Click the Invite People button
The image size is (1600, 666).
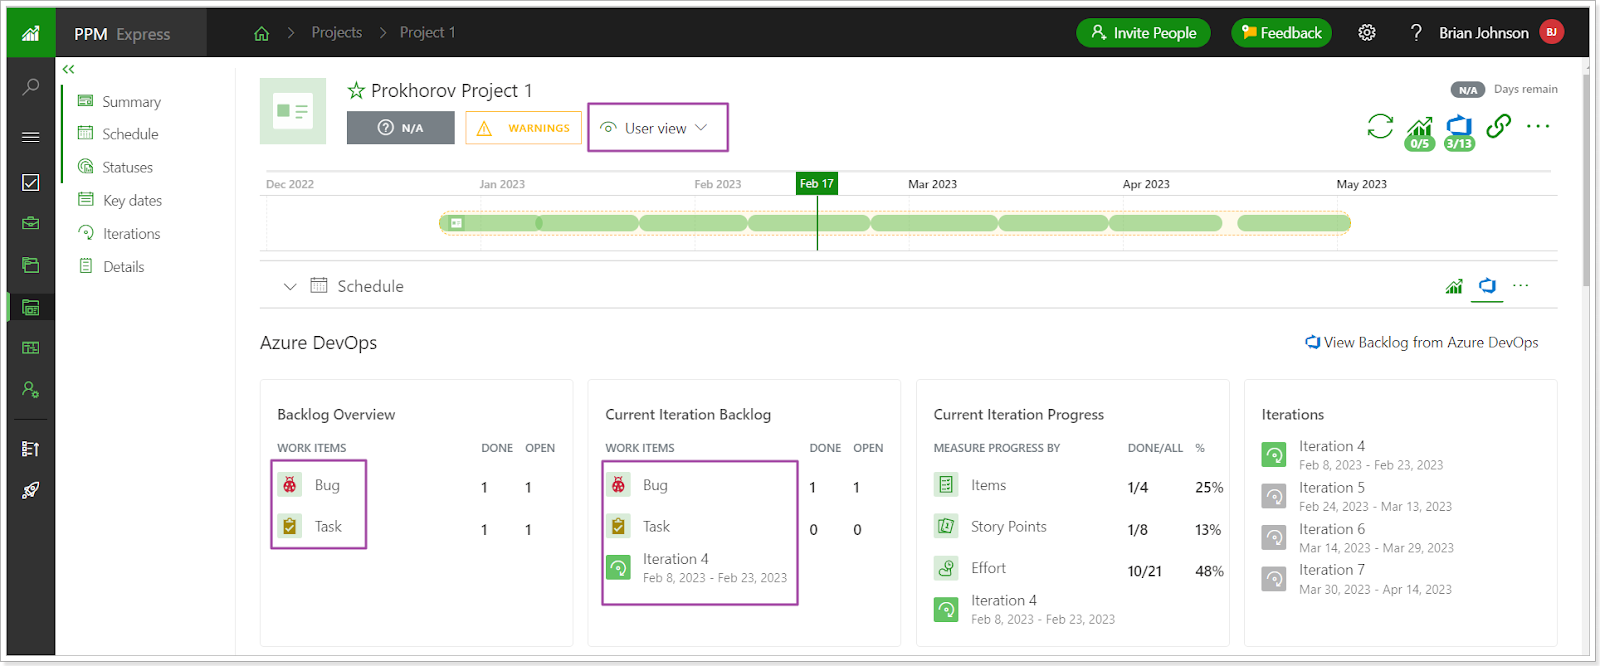(x=1143, y=33)
